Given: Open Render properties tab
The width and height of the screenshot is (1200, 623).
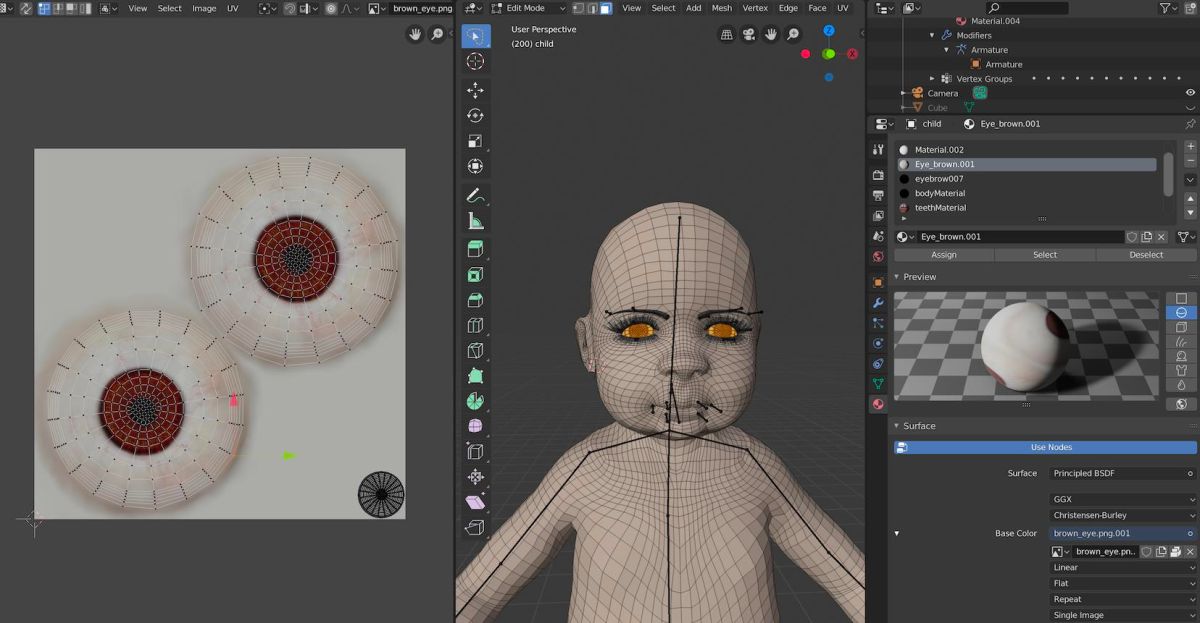Looking at the screenshot, I should (x=878, y=175).
